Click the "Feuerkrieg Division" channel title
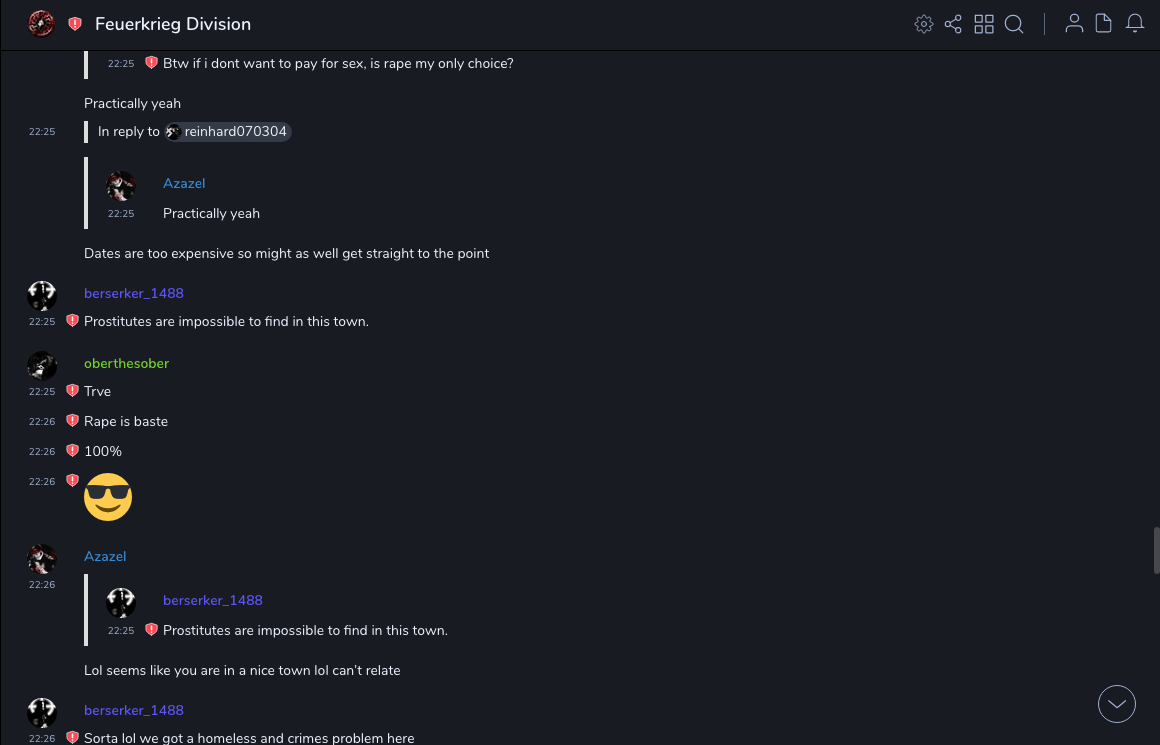 tap(173, 24)
